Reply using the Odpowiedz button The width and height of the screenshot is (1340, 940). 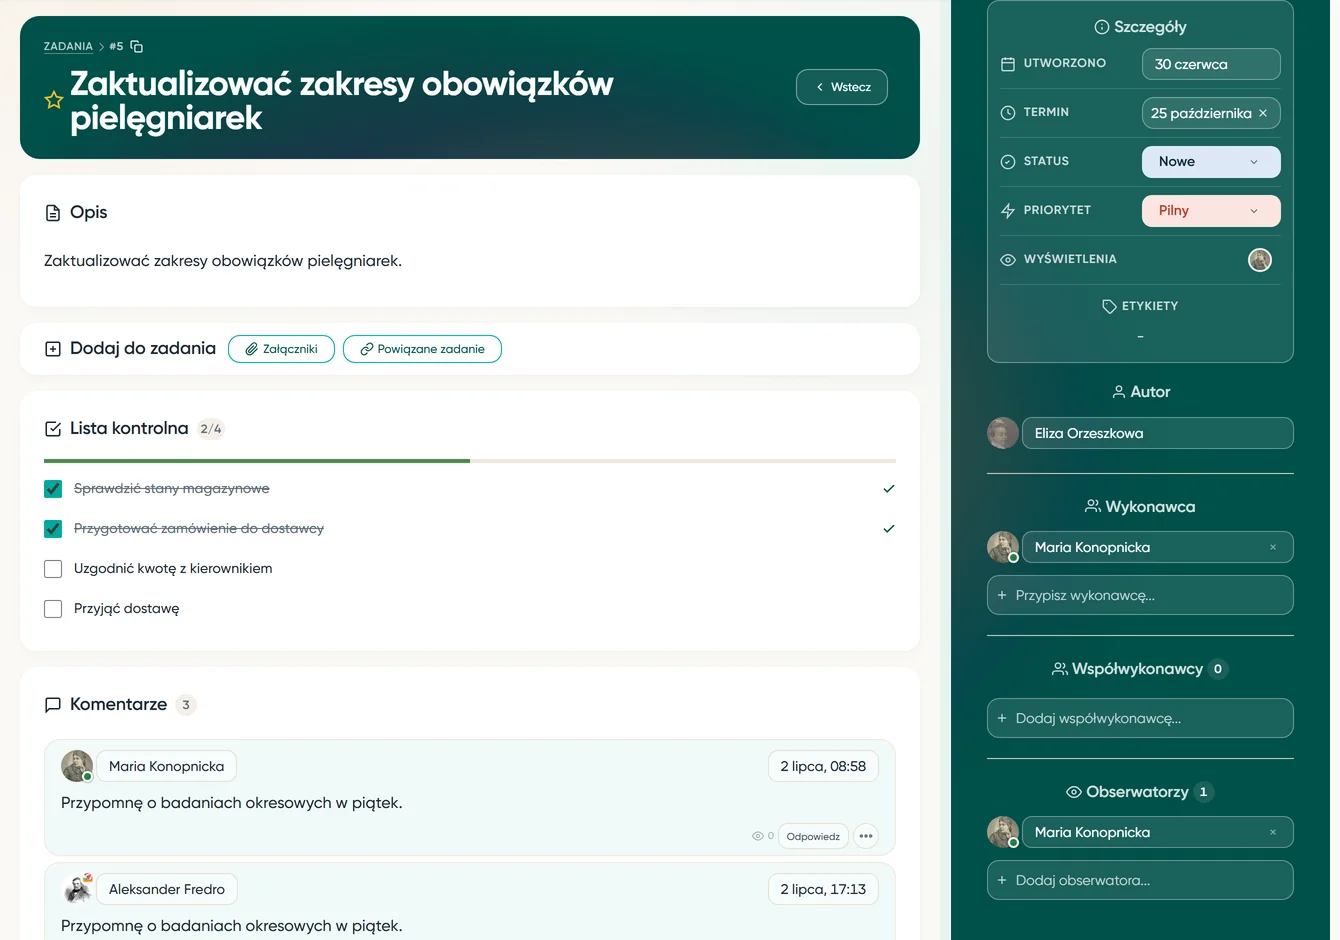[x=813, y=836]
